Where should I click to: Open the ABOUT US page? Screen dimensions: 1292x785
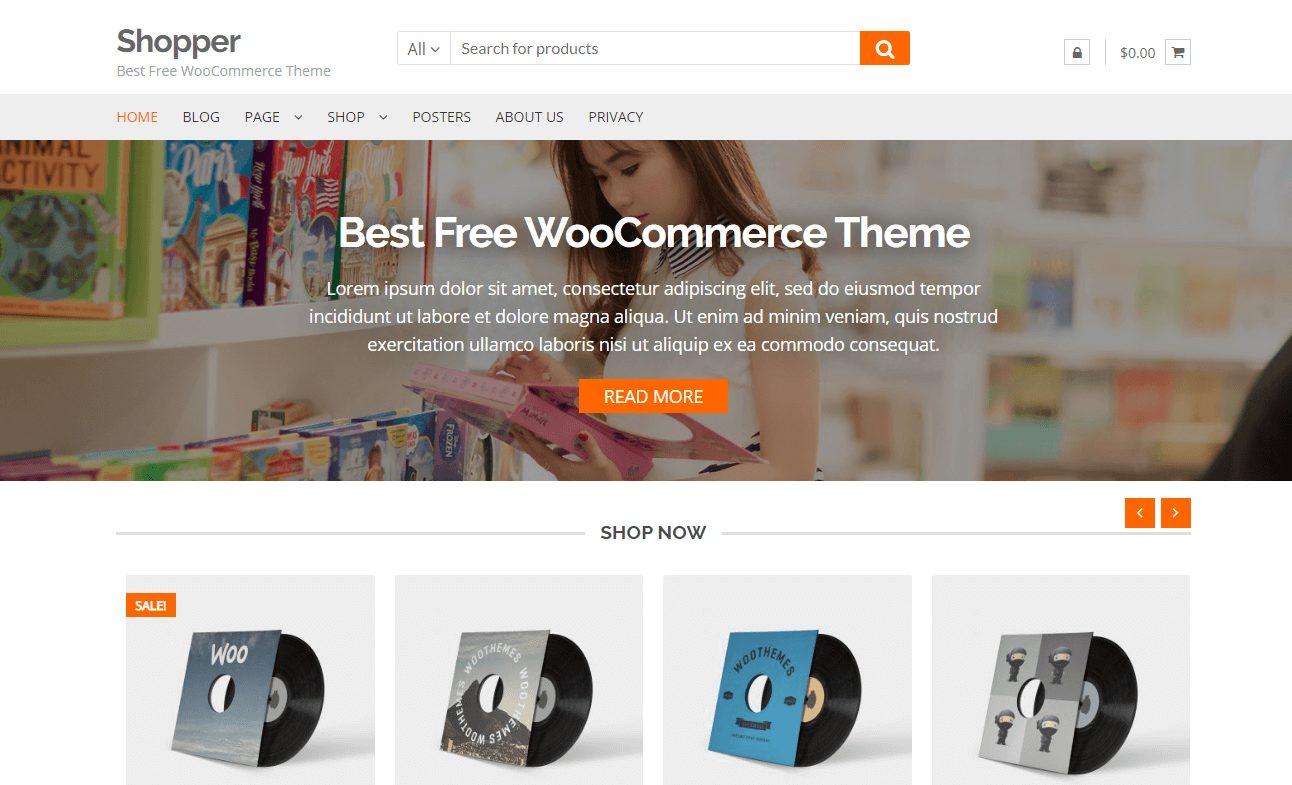coord(529,117)
